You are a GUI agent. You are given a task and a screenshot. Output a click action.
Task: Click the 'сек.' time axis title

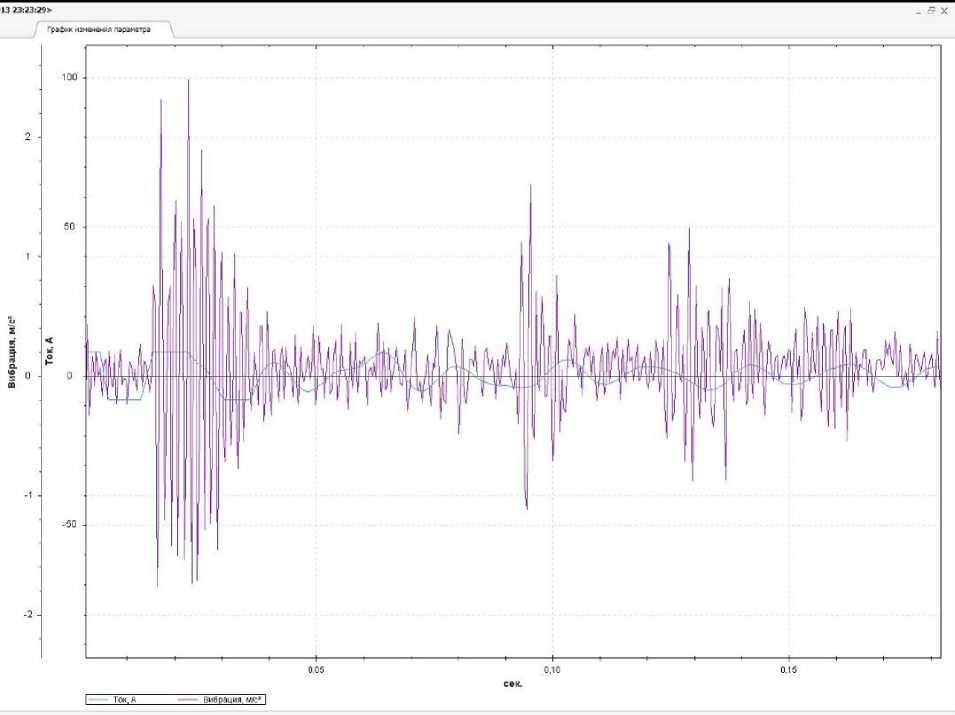click(513, 683)
